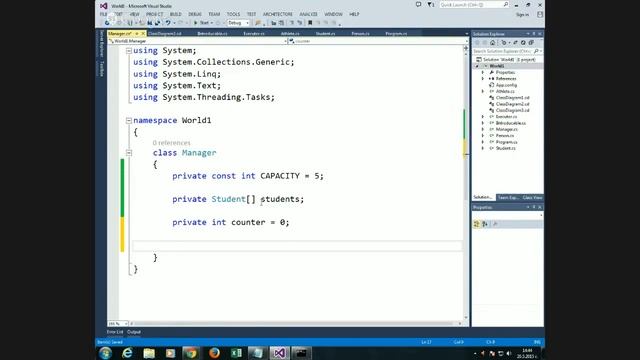Open the DEBUG menu
The height and width of the screenshot is (360, 640).
(195, 14)
